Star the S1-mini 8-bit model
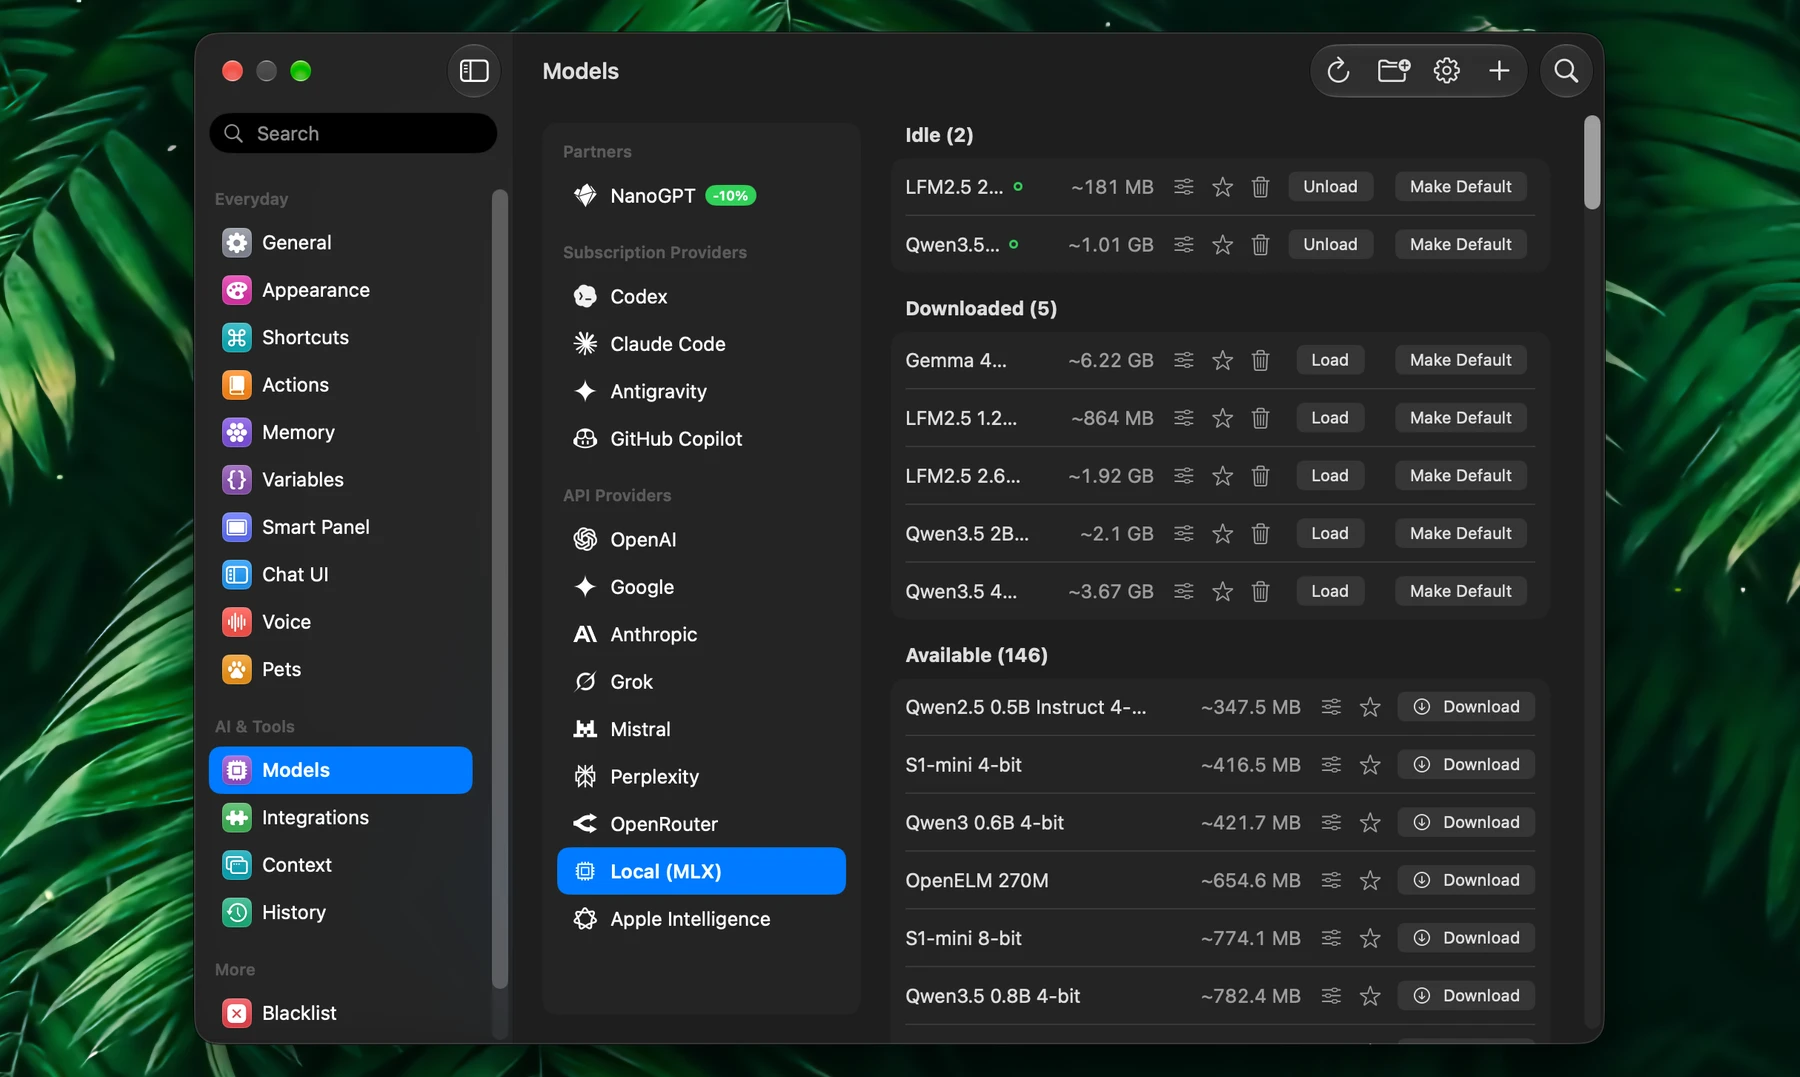The width and height of the screenshot is (1800, 1077). coord(1370,939)
